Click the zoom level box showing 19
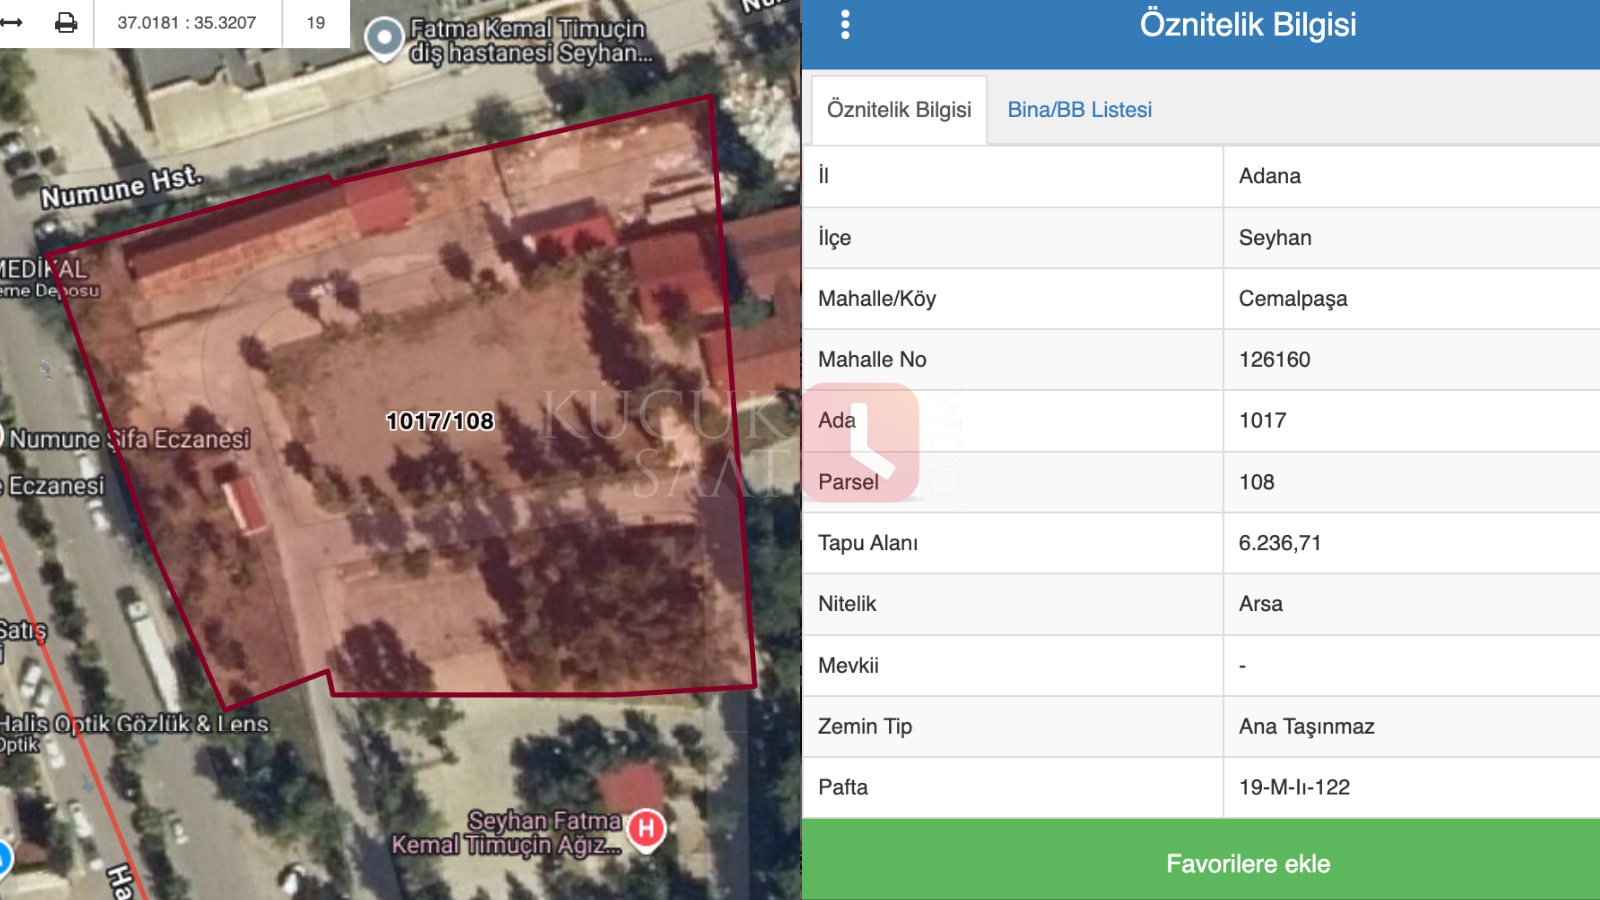1600x900 pixels. click(x=316, y=23)
